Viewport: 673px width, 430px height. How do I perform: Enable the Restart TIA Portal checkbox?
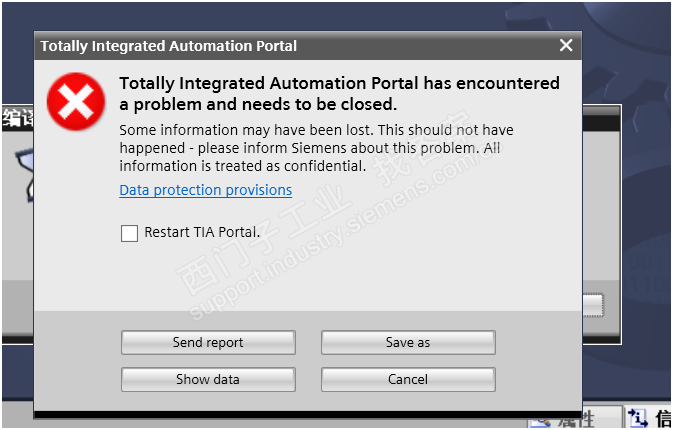129,233
